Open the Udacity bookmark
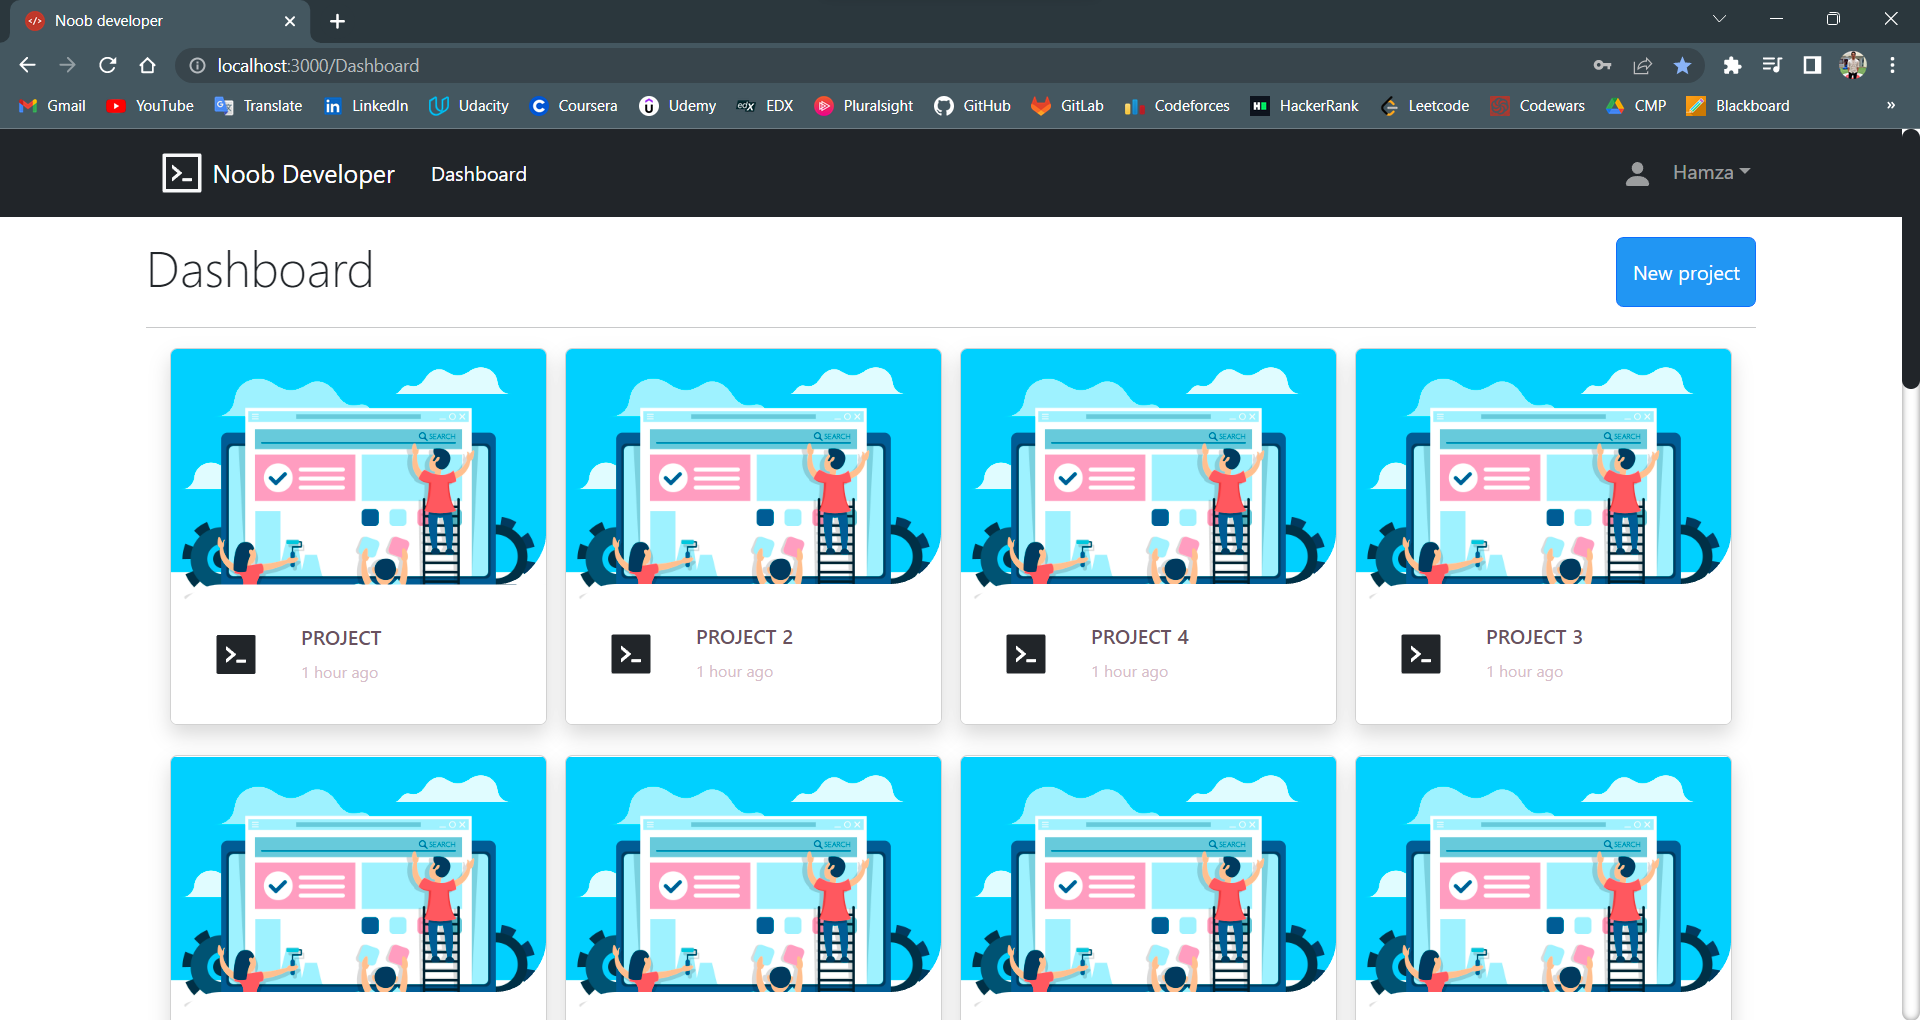The width and height of the screenshot is (1920, 1020). tap(469, 106)
